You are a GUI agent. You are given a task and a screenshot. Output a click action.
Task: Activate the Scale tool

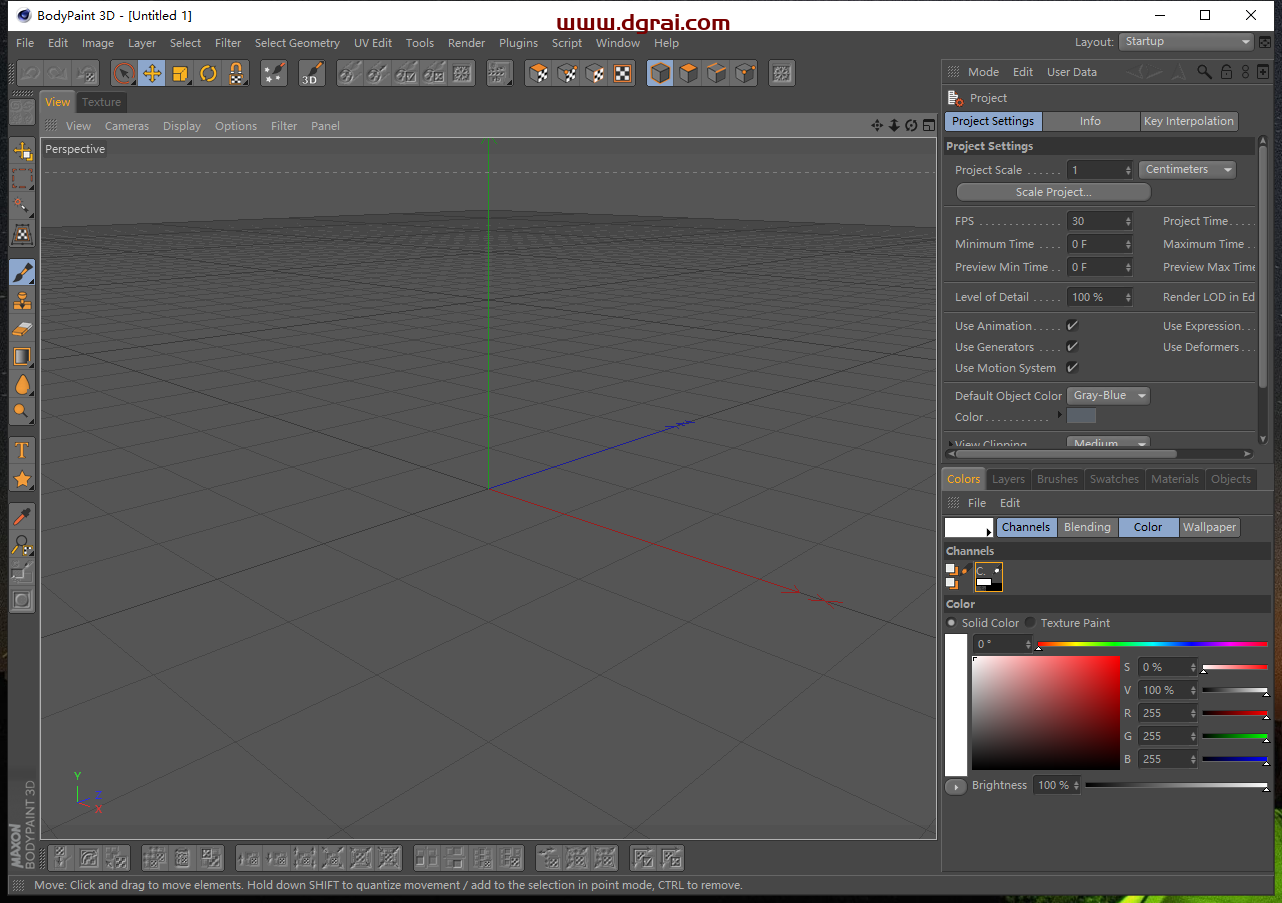click(180, 73)
